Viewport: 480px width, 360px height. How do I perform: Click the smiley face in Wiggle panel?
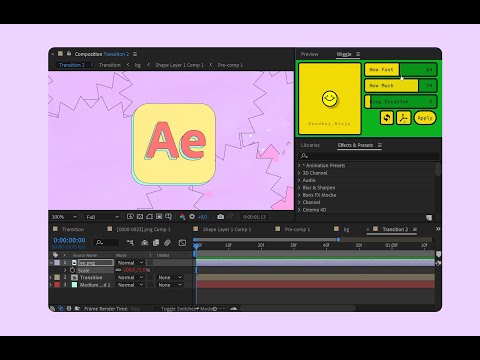[330, 99]
